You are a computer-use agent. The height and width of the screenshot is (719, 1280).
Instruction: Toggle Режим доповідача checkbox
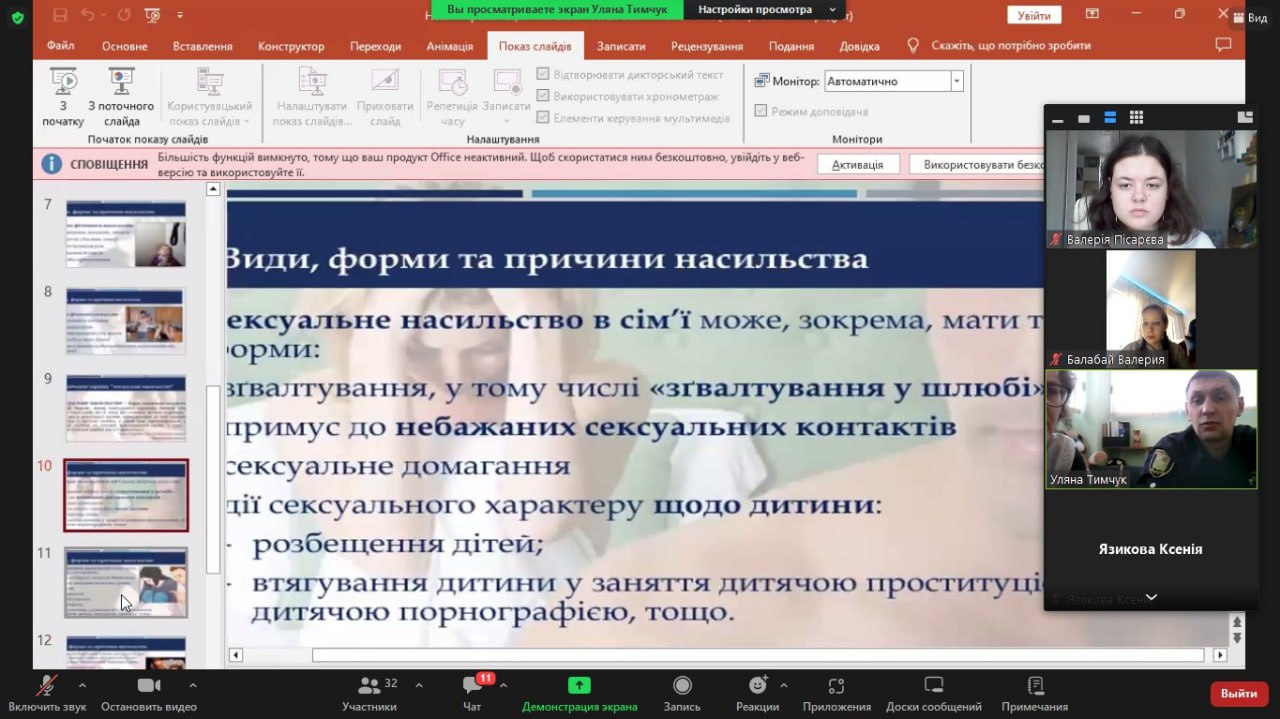[761, 111]
